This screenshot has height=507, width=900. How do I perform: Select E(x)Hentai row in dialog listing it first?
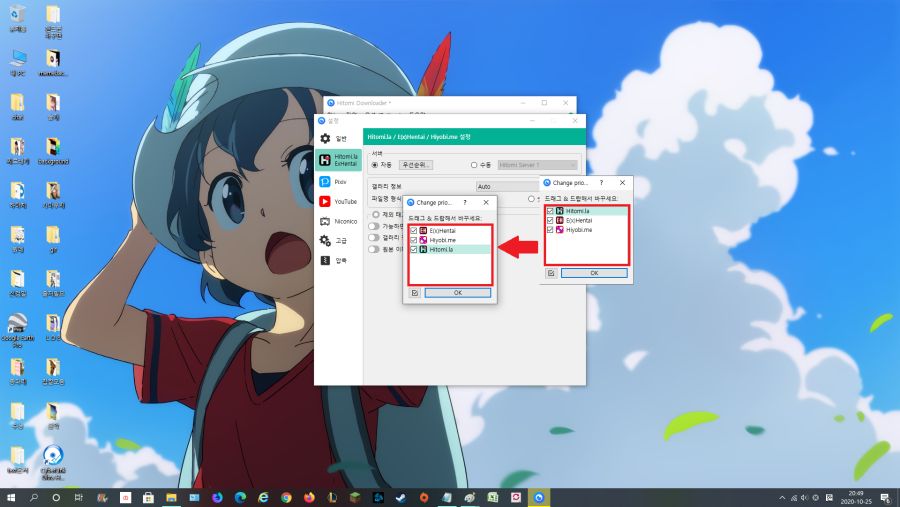coord(450,231)
